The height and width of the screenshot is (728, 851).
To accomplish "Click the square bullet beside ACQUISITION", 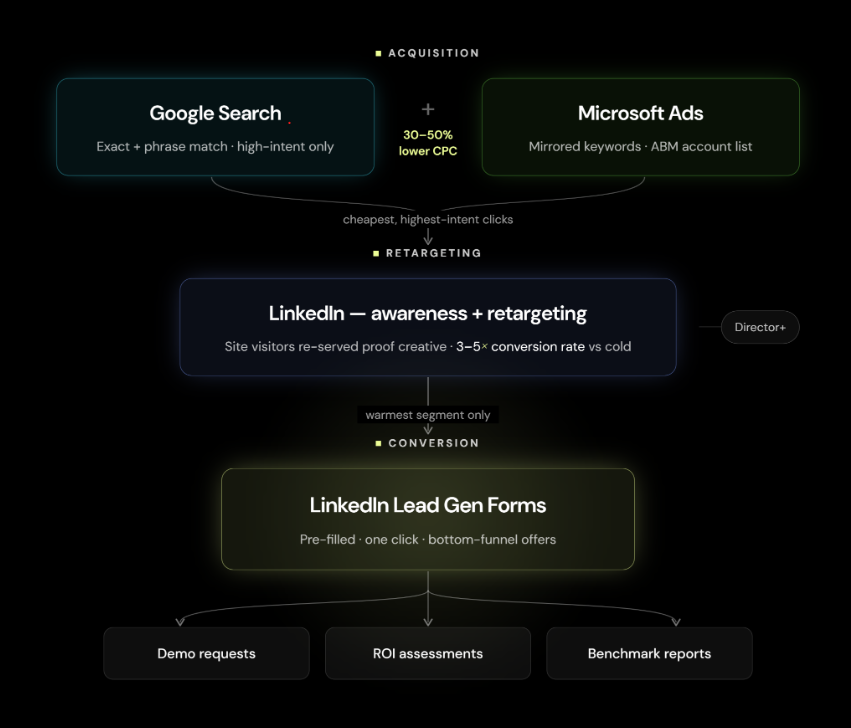I will point(378,53).
